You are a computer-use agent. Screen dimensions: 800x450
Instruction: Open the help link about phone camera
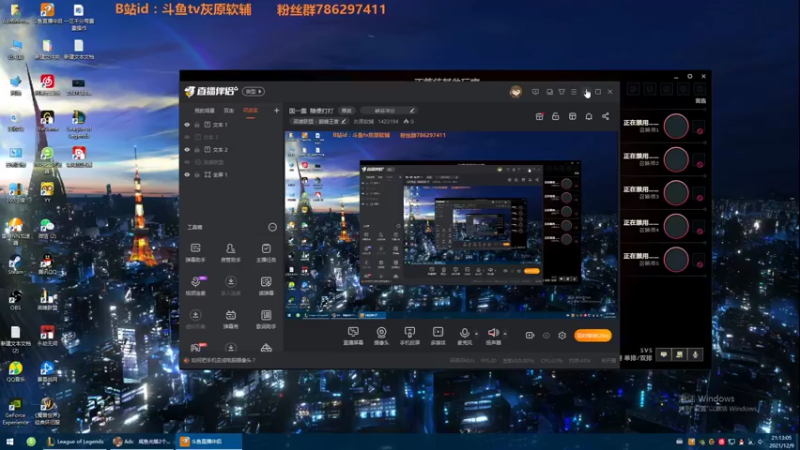[223, 360]
